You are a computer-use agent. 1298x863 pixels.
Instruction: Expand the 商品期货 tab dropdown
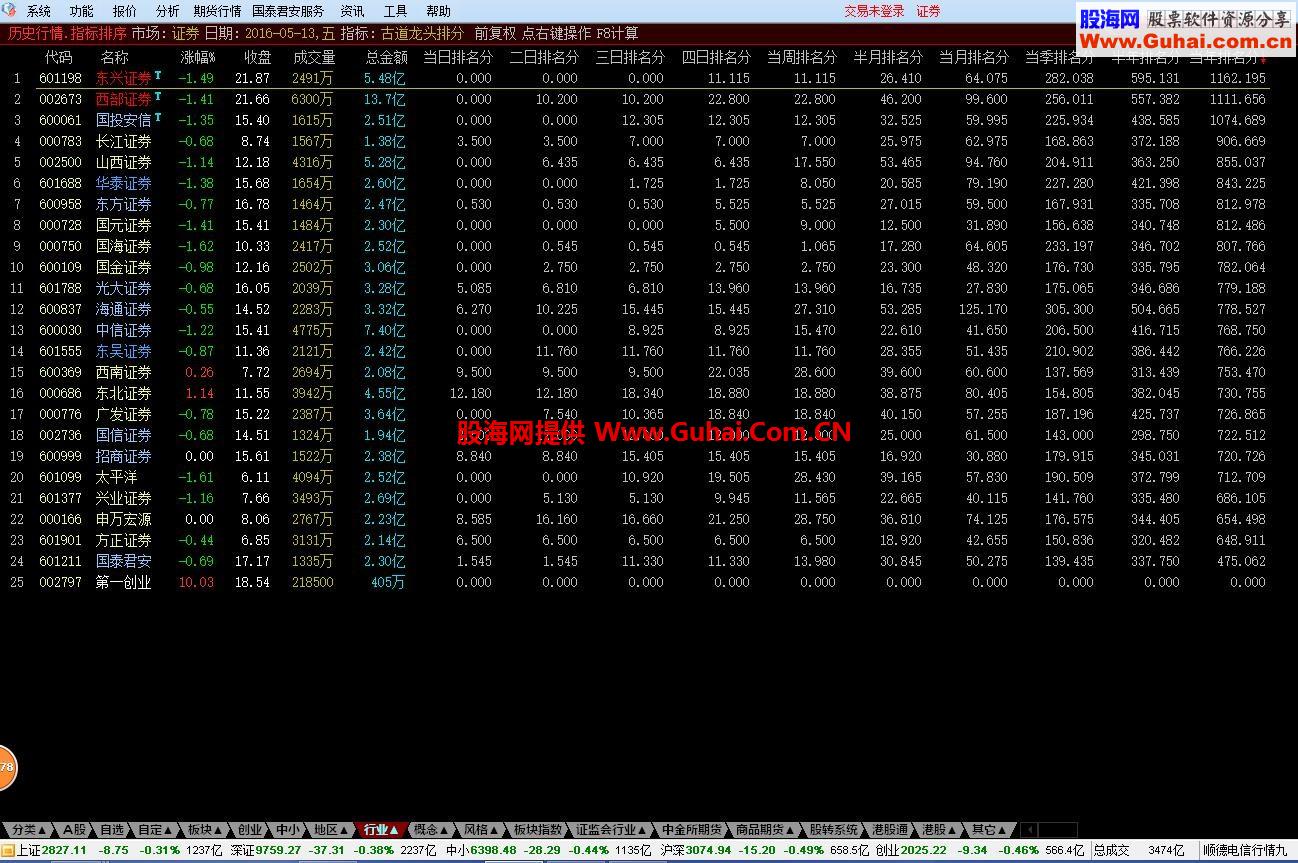click(x=790, y=829)
